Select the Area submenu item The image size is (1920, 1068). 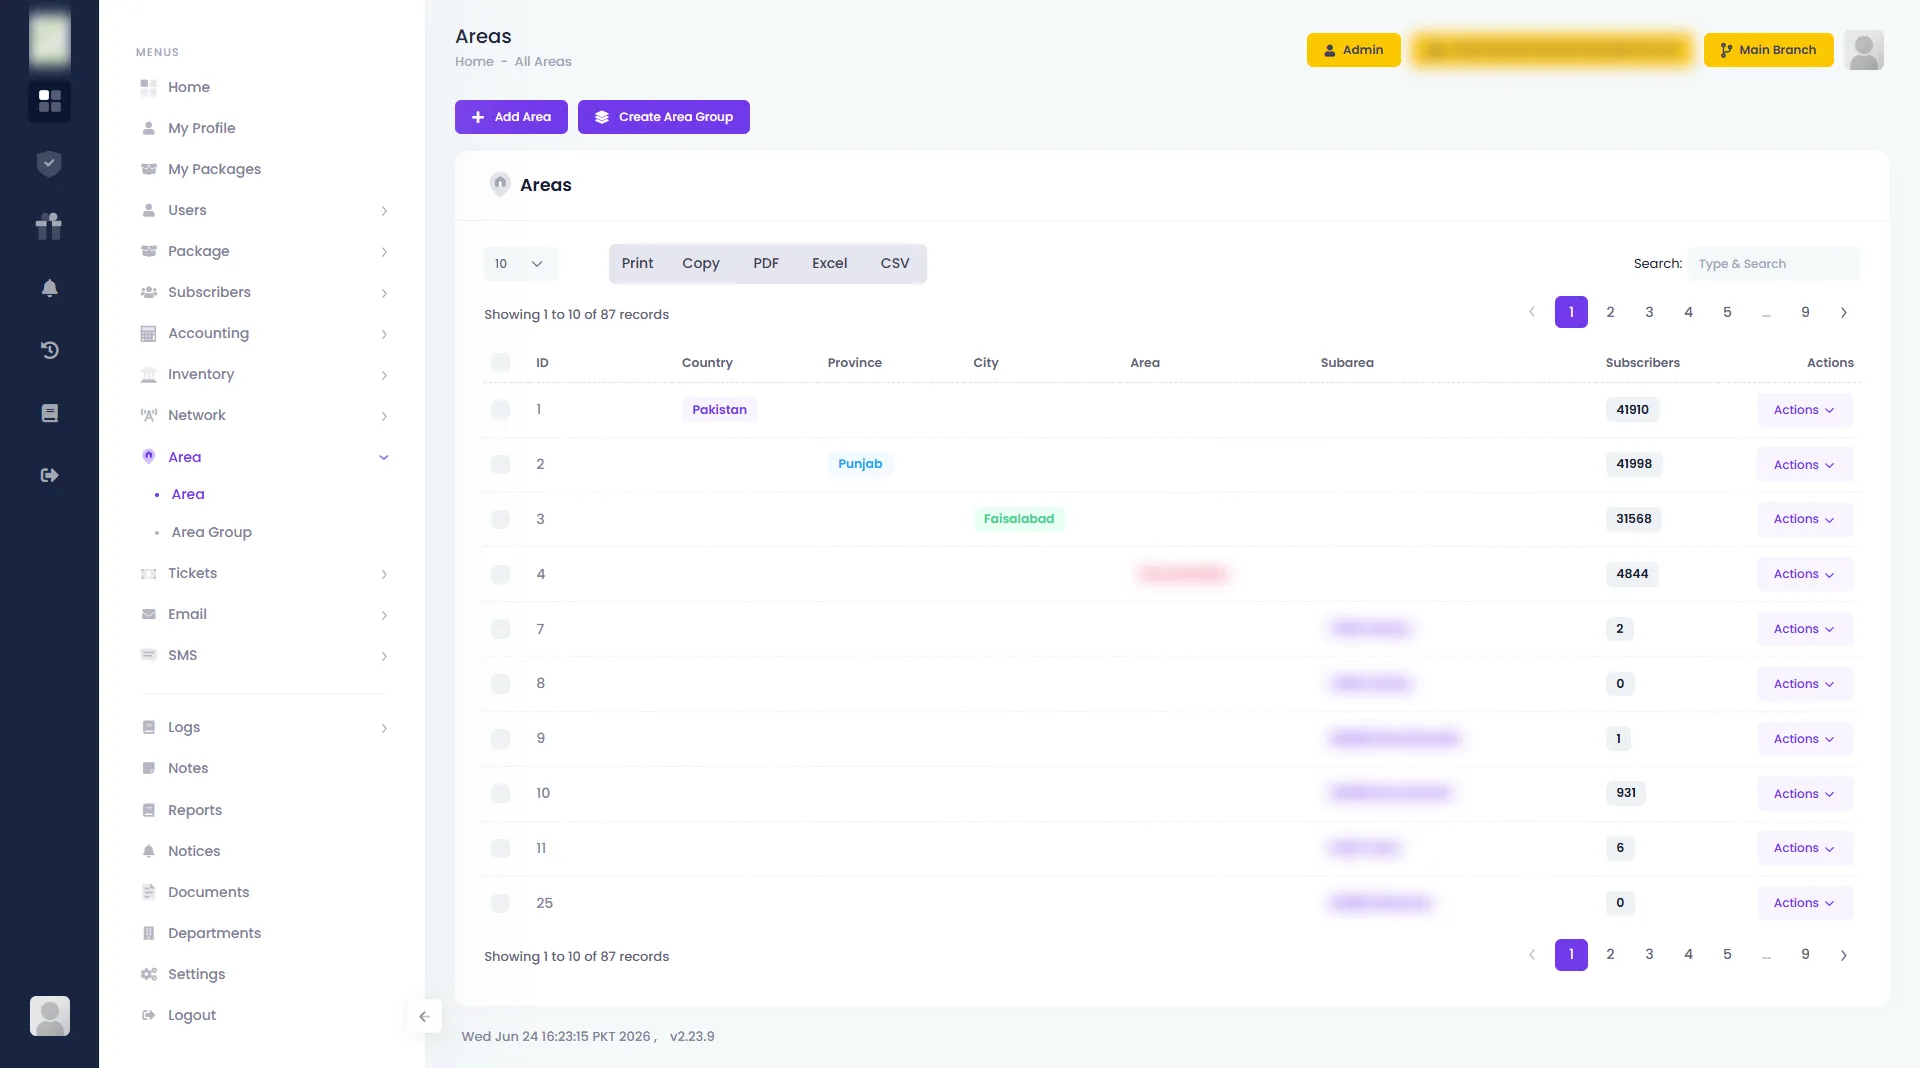187,494
